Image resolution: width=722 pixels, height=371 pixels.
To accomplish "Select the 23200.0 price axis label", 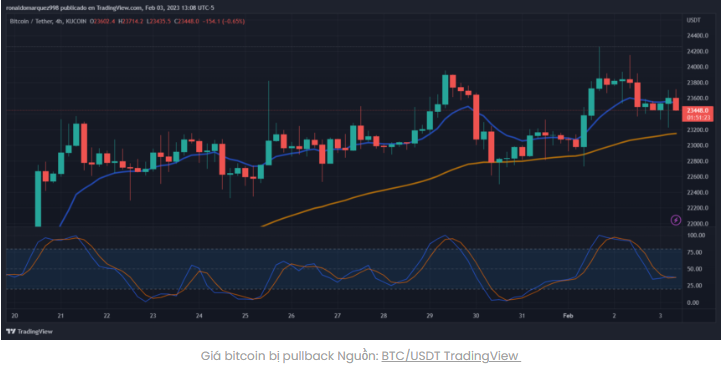I will pos(698,130).
